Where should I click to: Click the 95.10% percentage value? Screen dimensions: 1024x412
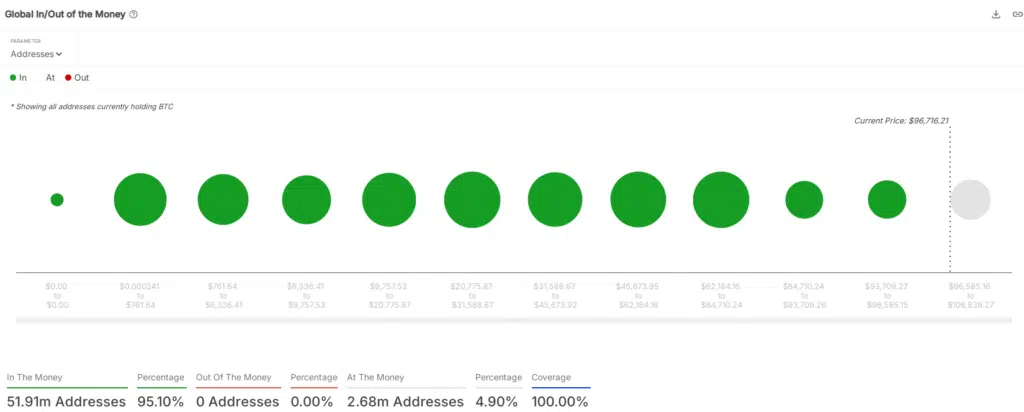[161, 402]
